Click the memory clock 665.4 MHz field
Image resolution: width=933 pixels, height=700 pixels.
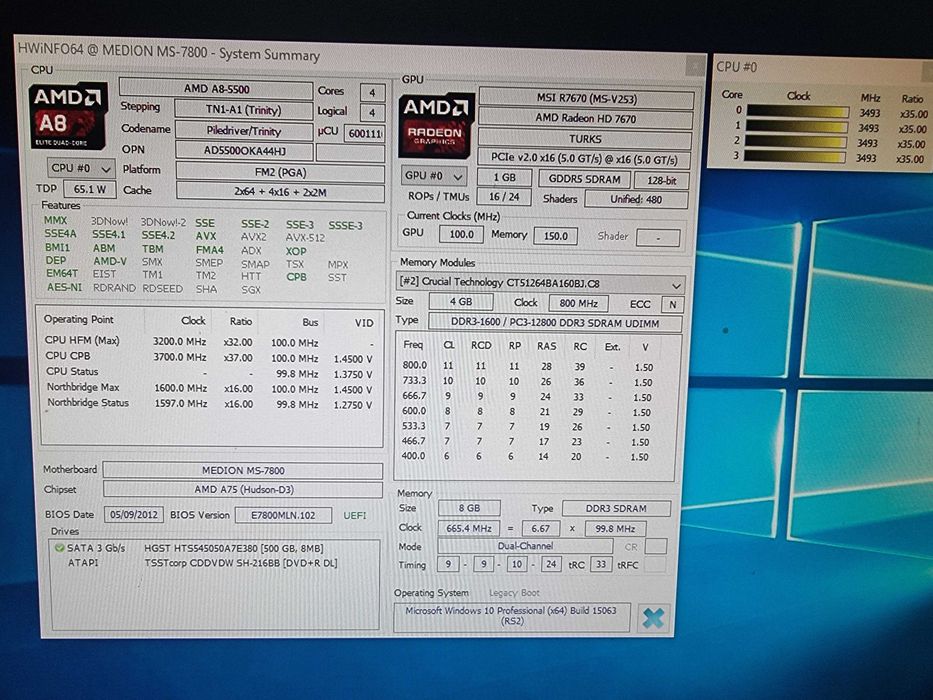click(469, 528)
